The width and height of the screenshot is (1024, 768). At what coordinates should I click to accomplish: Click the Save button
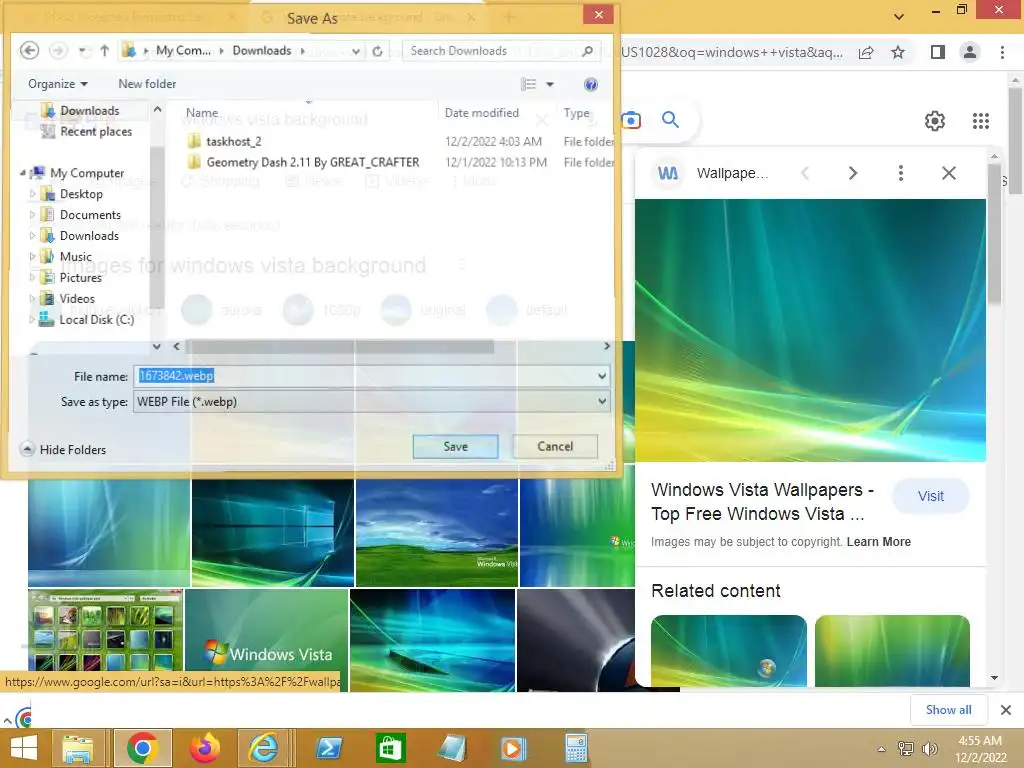pos(455,446)
